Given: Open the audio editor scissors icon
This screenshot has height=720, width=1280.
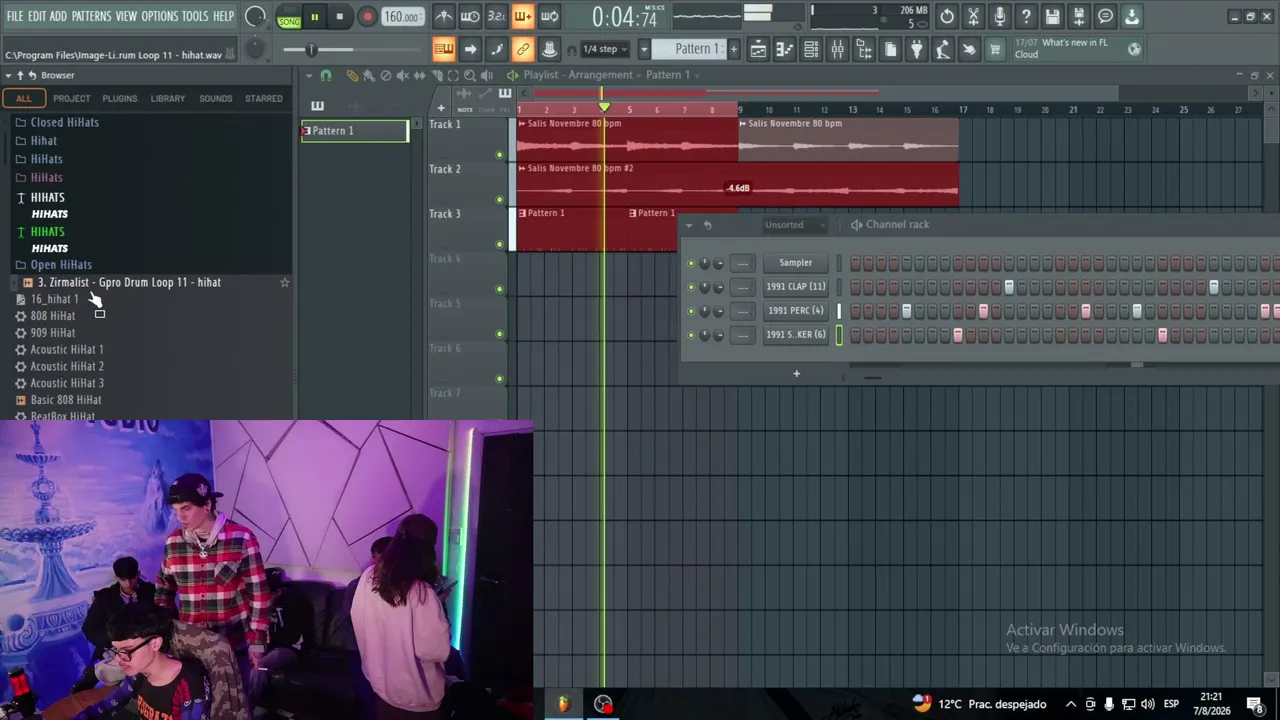Looking at the screenshot, I should (973, 16).
